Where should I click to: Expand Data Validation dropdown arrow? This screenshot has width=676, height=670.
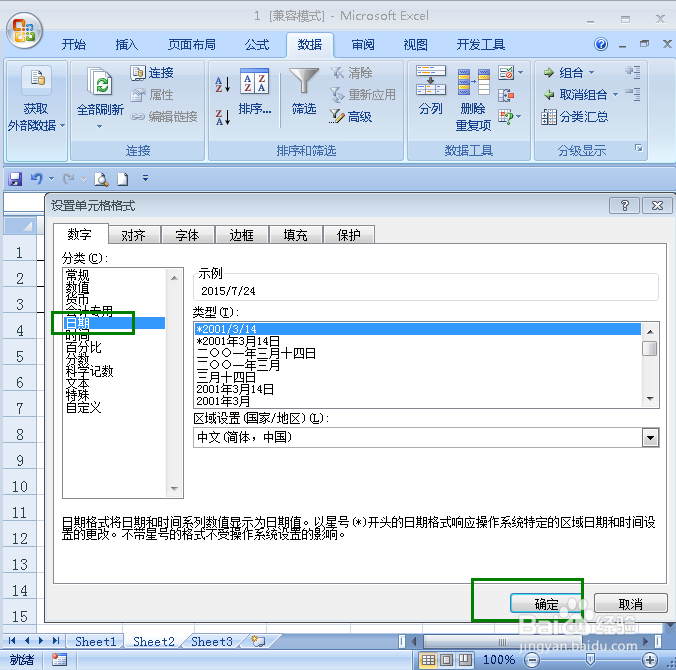(520, 72)
